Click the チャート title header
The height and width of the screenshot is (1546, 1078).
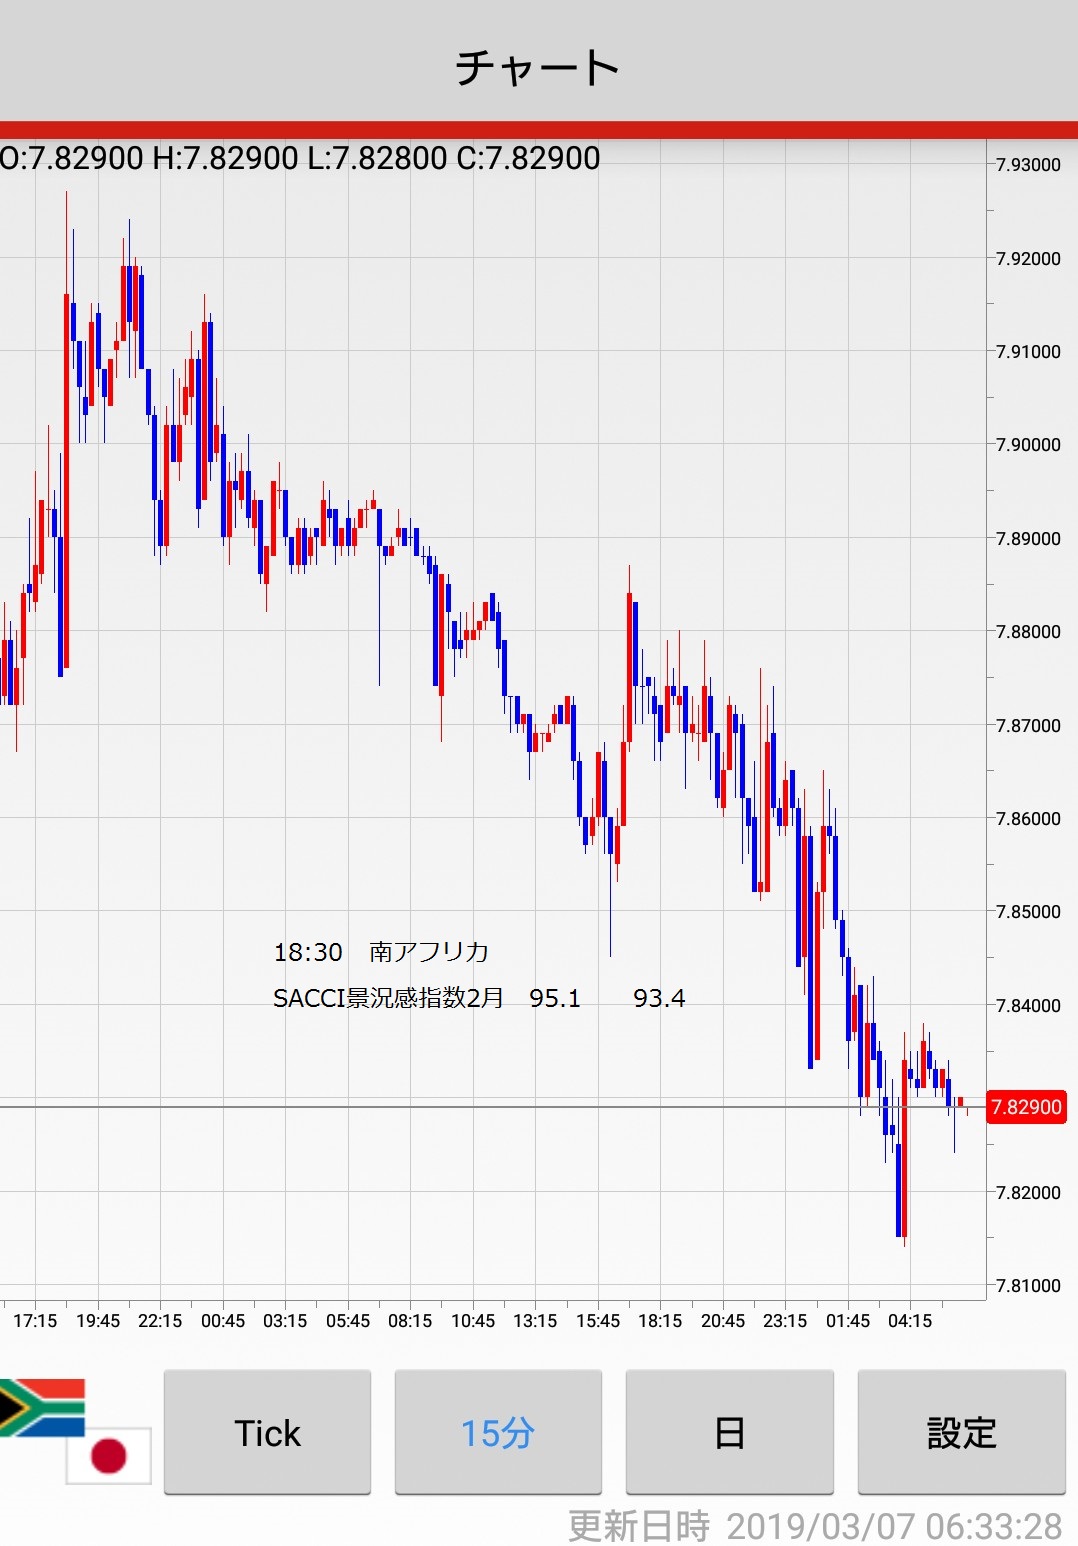[538, 68]
